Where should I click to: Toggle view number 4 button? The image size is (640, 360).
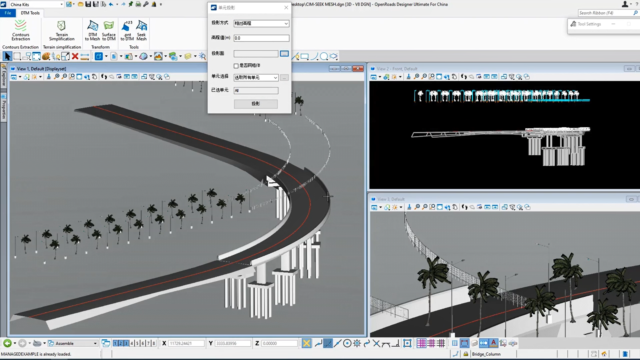132,343
